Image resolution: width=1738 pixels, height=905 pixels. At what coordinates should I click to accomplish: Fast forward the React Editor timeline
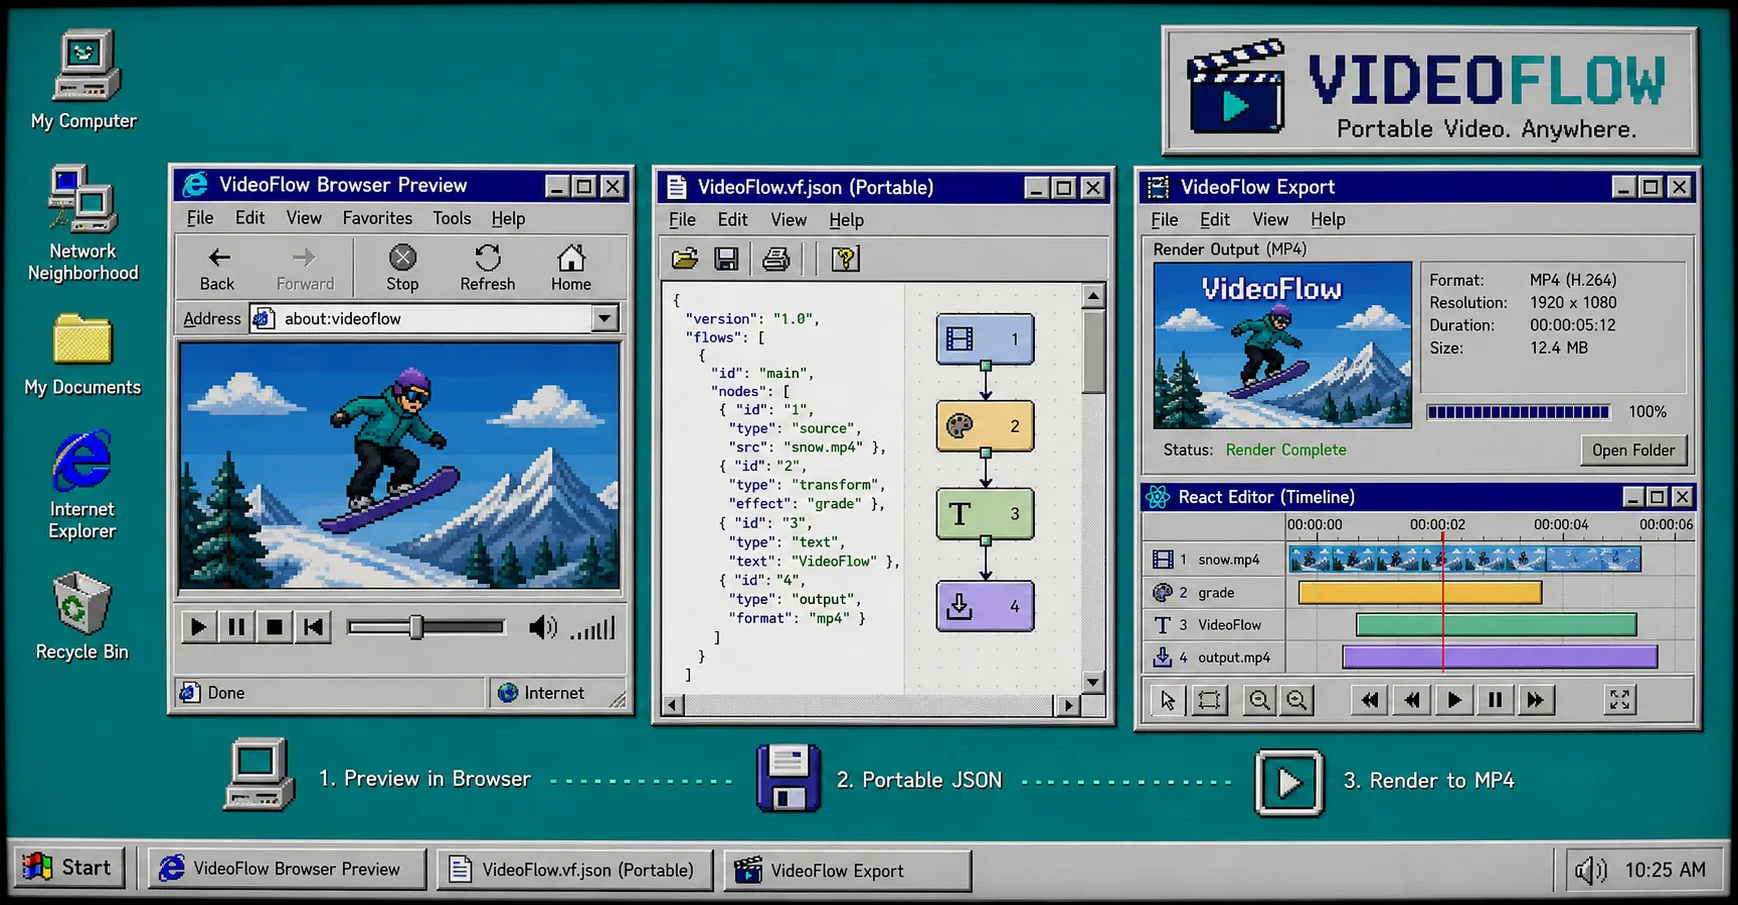(1536, 700)
